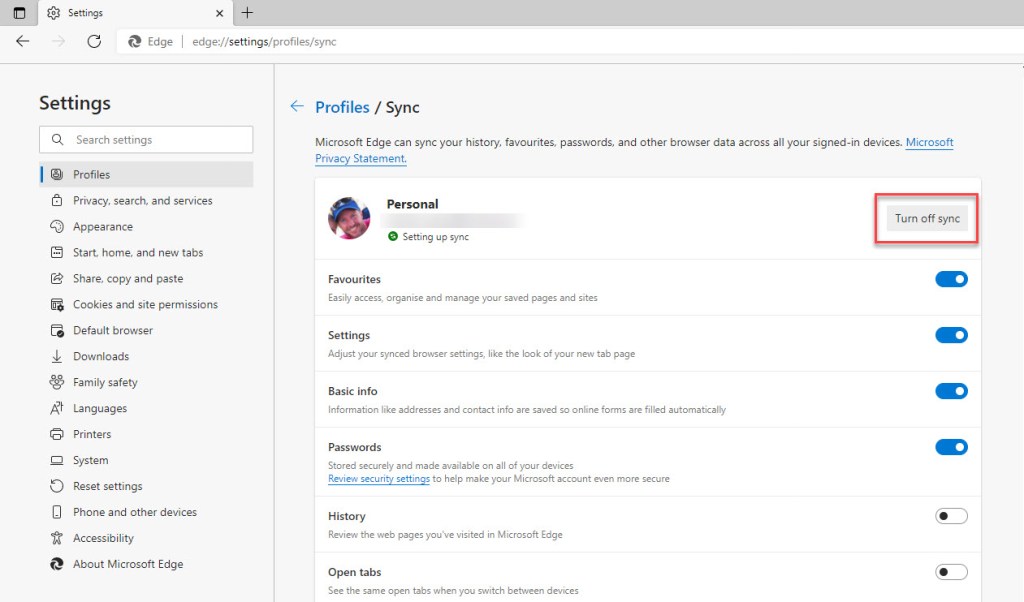Enable the History sync toggle
The width and height of the screenshot is (1024, 602).
951,516
